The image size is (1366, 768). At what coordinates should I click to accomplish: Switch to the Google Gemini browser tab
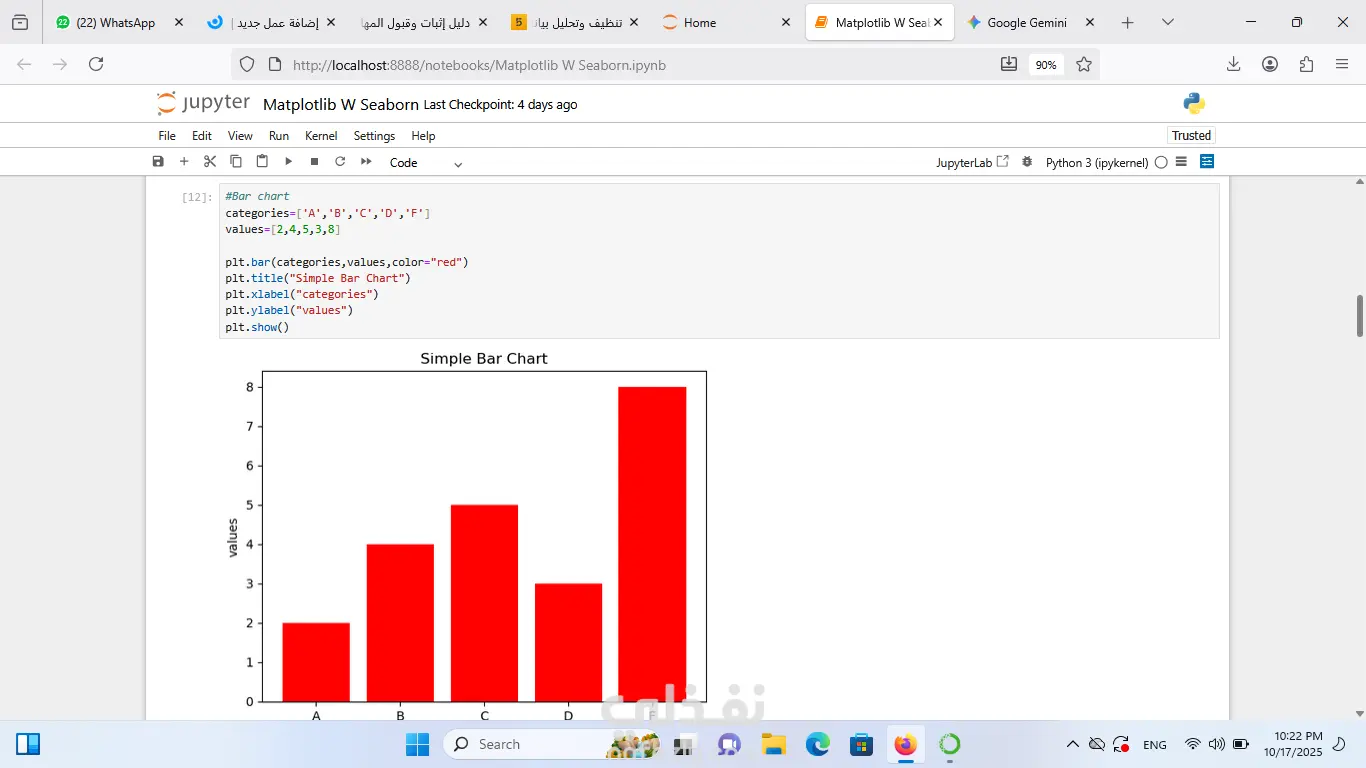tap(1031, 22)
